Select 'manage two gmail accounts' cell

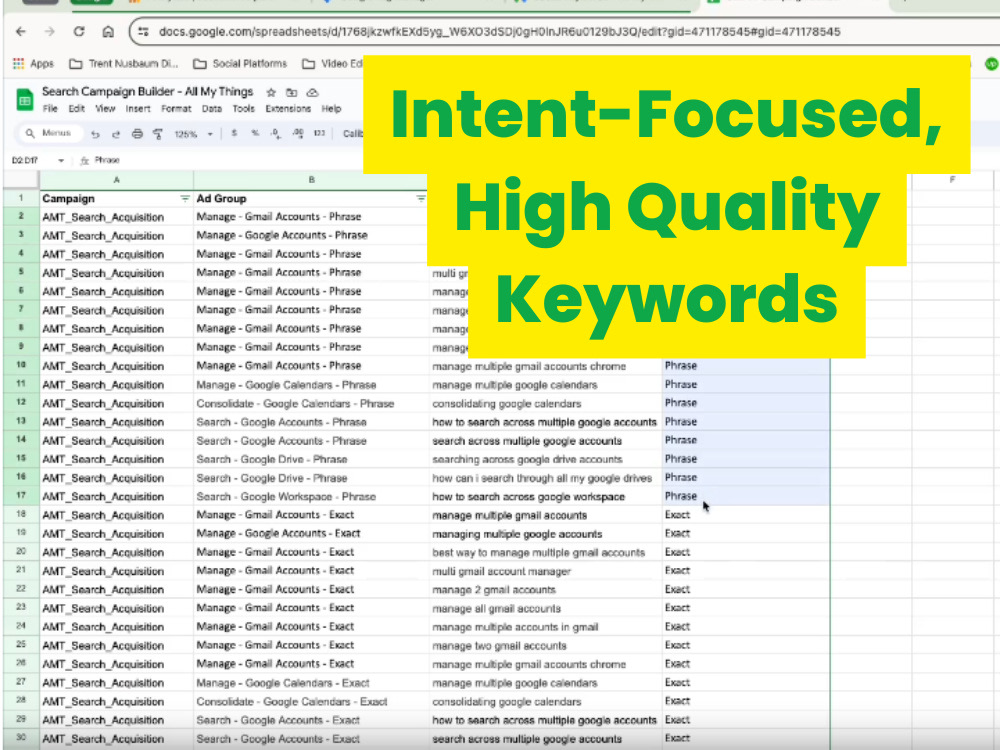545,646
